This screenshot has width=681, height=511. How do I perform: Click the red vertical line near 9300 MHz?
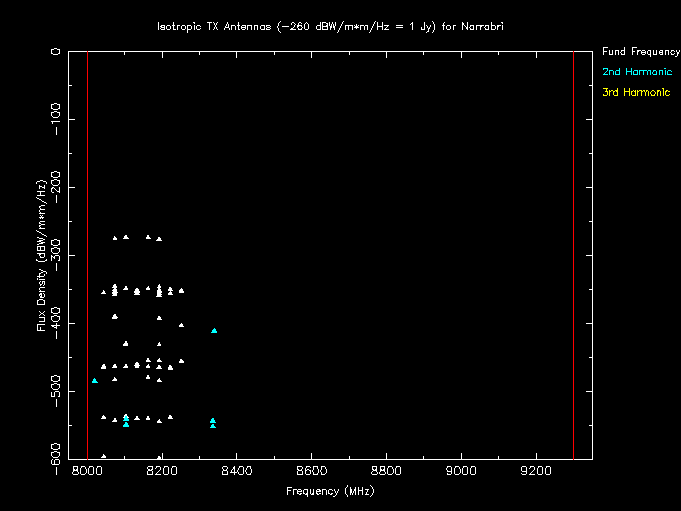(573, 255)
